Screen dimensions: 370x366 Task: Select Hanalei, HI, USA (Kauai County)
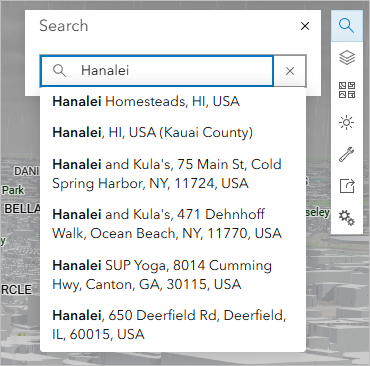pos(173,132)
